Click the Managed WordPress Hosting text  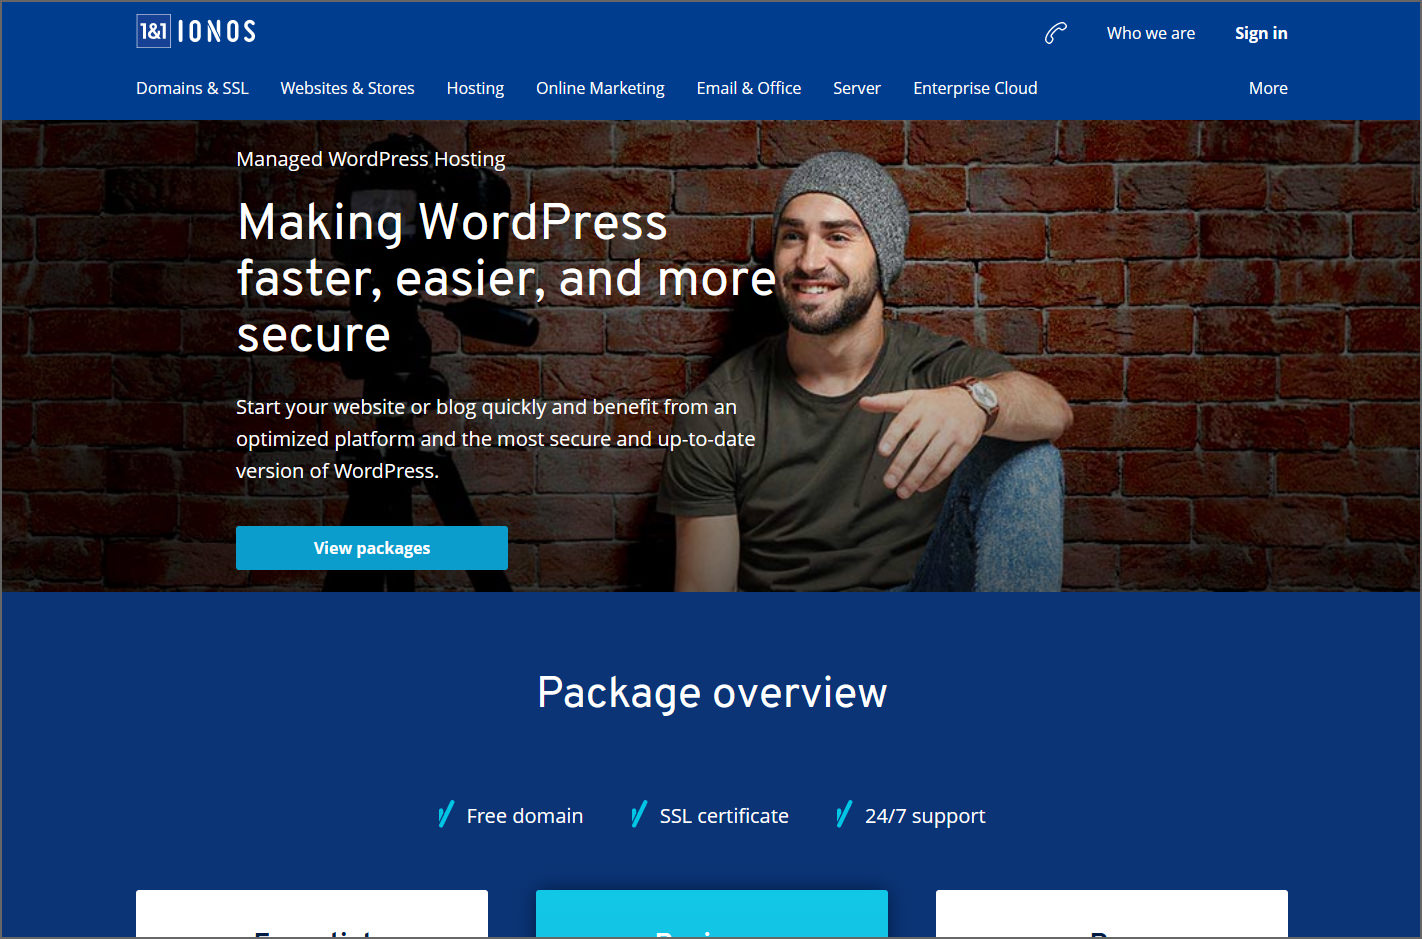point(371,159)
